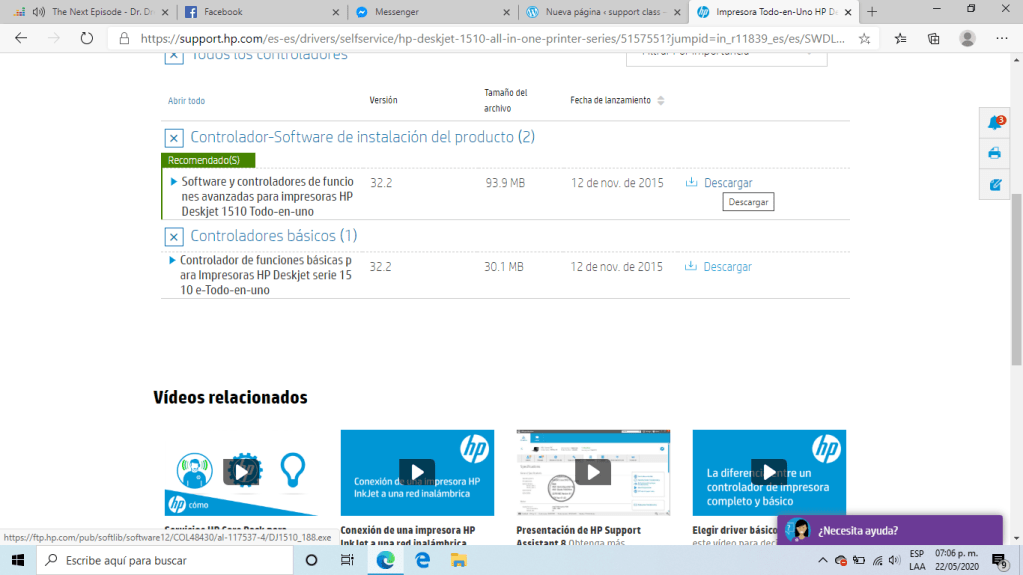The width and height of the screenshot is (1023, 575).
Task: Click the ESP LAA language indicator
Action: [917, 560]
